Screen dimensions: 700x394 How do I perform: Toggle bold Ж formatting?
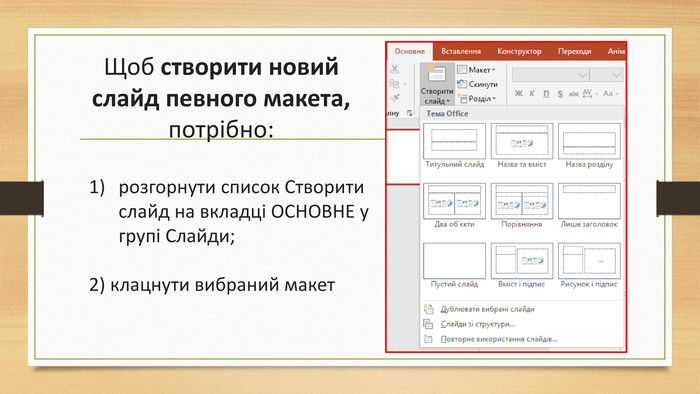click(x=518, y=94)
